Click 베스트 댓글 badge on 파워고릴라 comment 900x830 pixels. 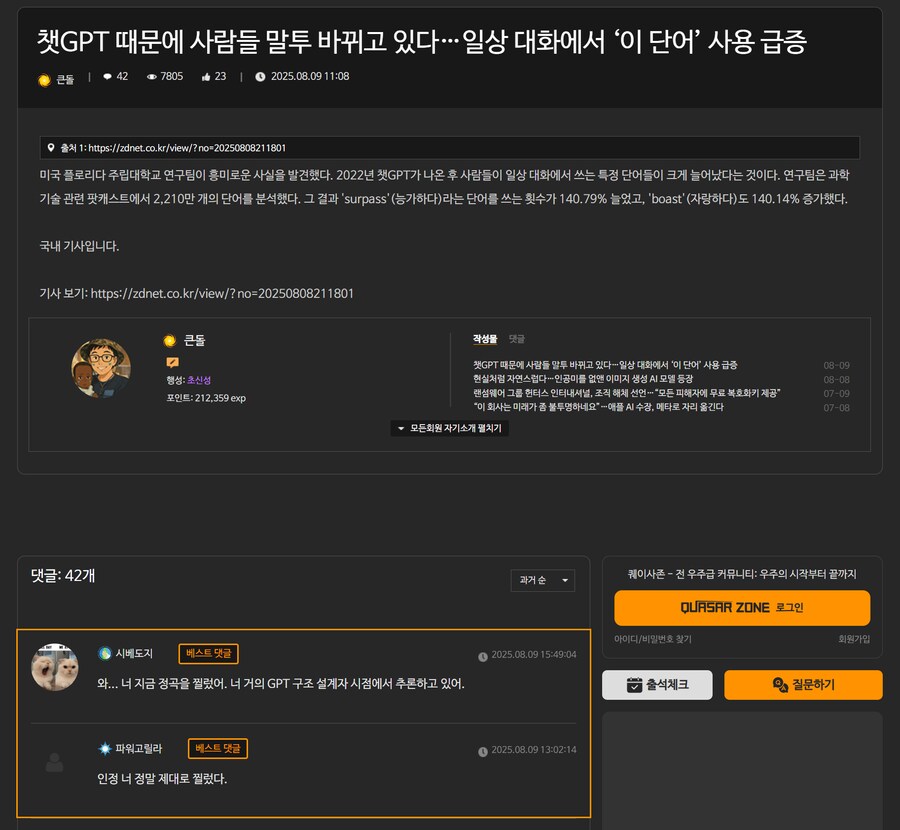[x=218, y=748]
